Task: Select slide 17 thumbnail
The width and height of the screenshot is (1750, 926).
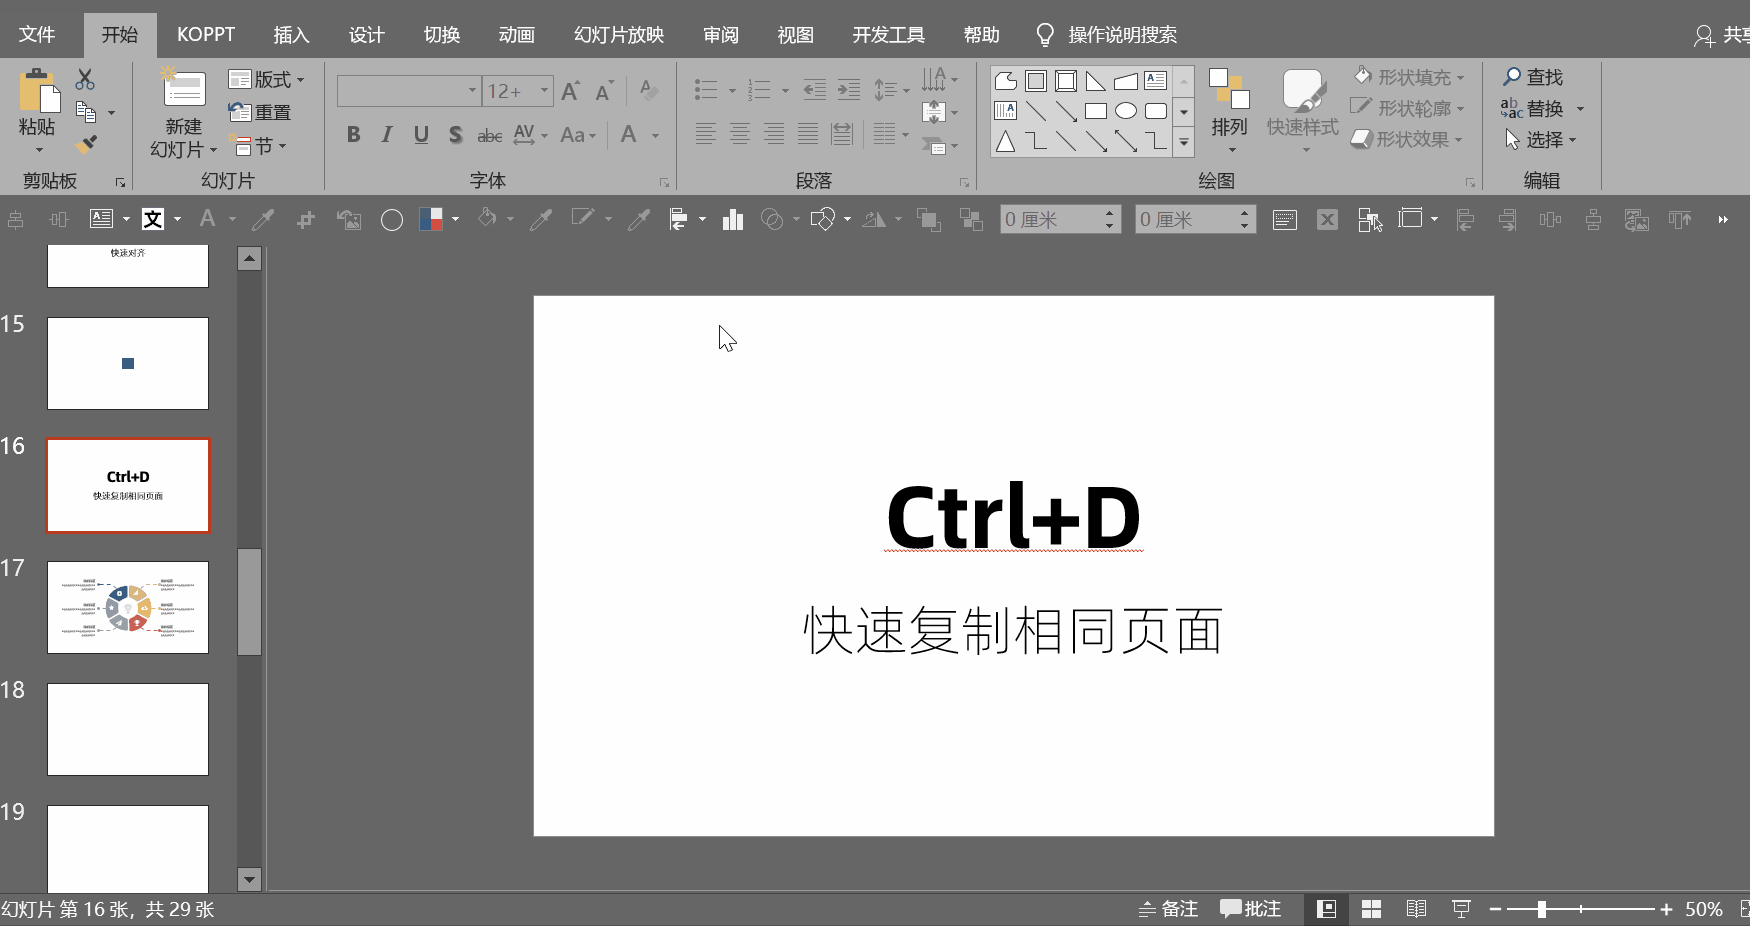Action: [128, 607]
